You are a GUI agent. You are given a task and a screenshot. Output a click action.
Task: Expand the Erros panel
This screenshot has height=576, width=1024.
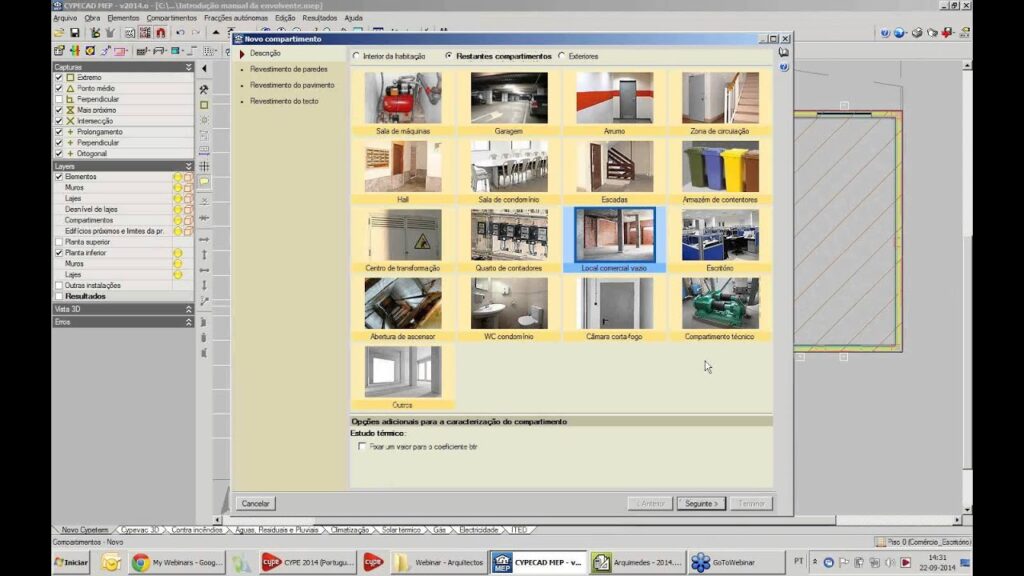[188, 322]
